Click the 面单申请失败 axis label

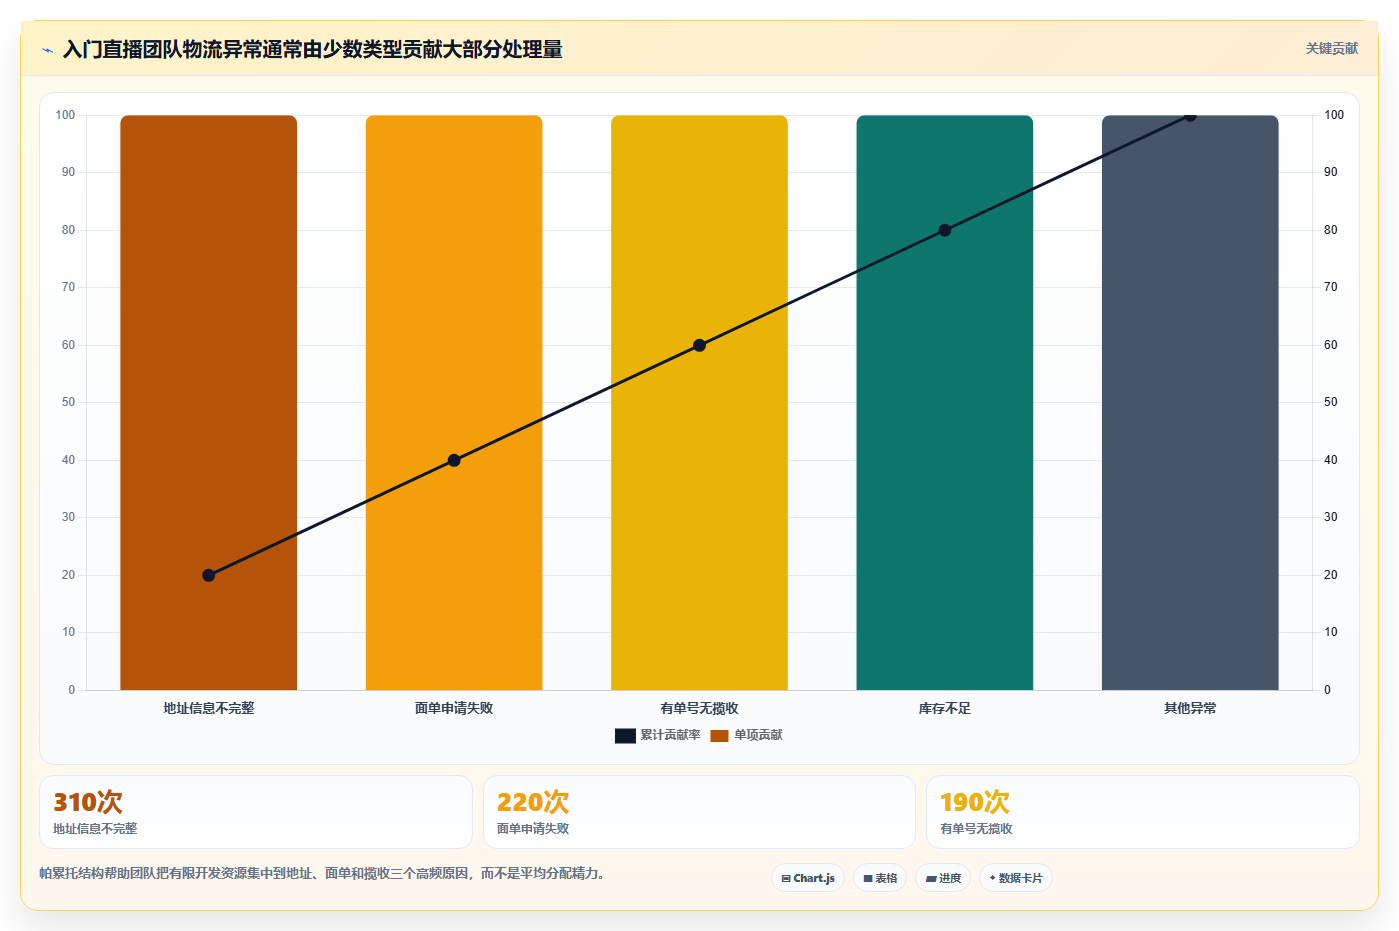coord(454,708)
